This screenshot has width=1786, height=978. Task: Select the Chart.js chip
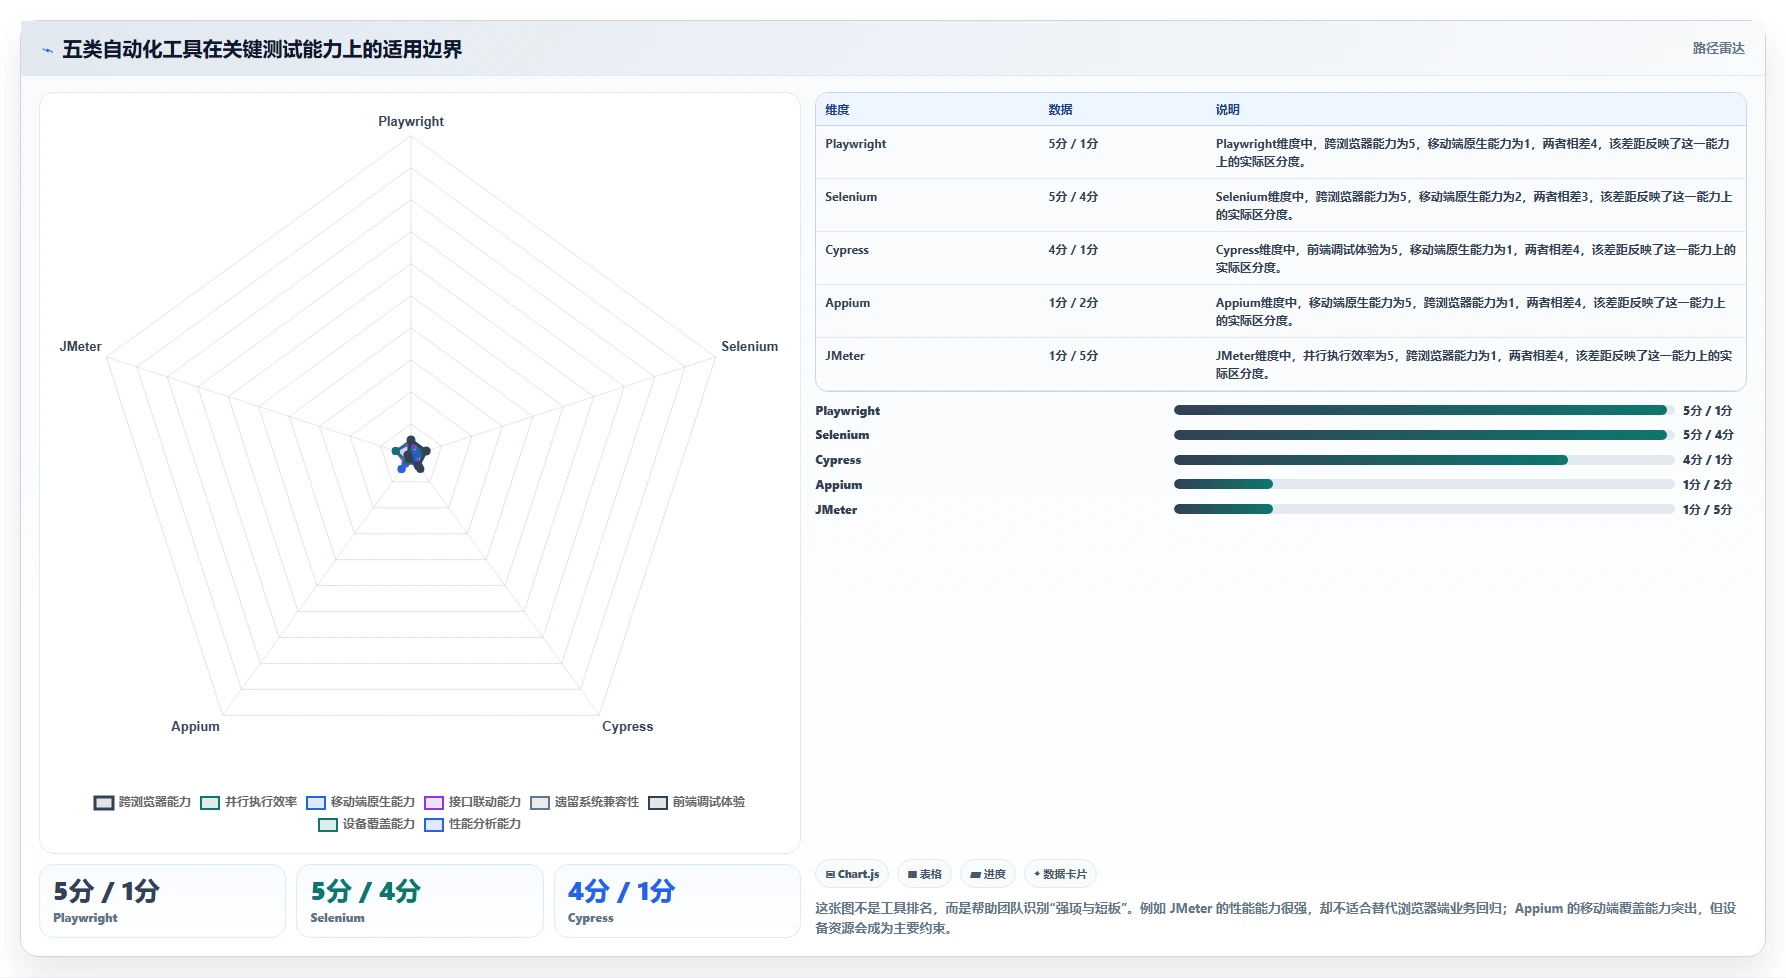point(852,874)
